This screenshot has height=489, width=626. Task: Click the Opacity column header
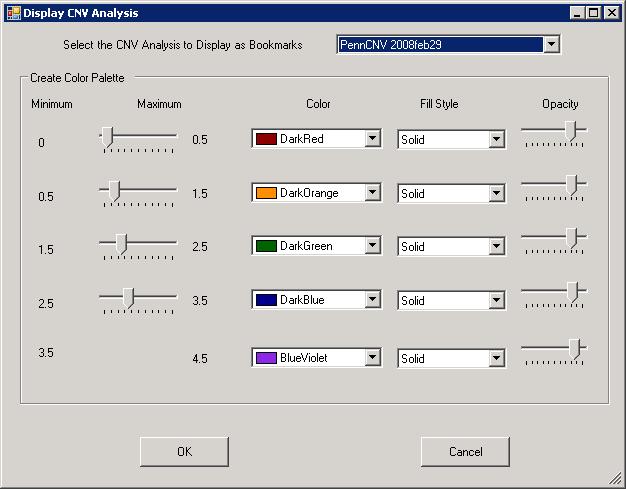click(x=560, y=104)
